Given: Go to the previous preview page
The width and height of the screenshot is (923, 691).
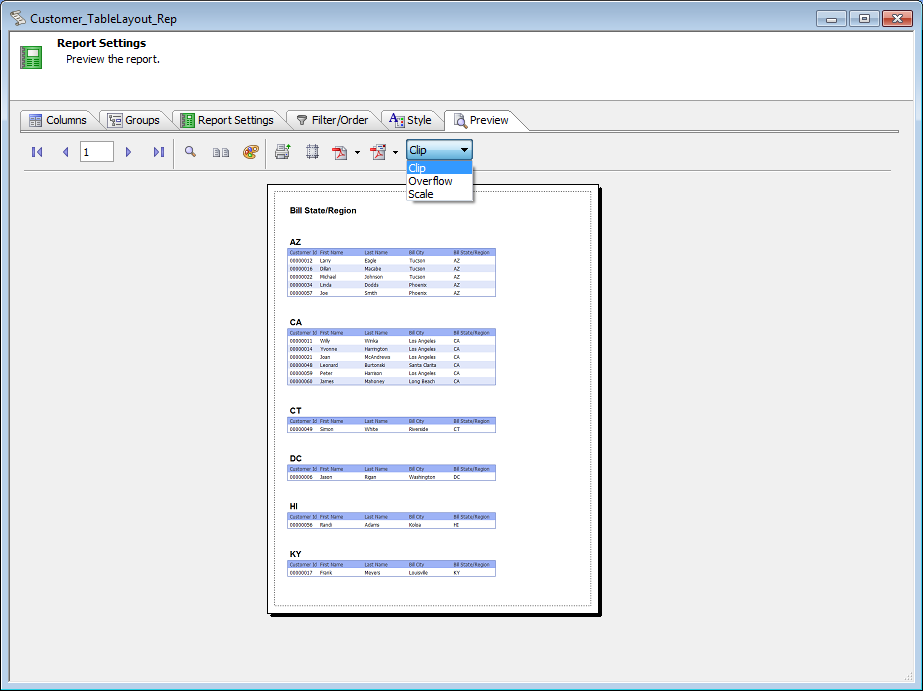Looking at the screenshot, I should point(65,152).
